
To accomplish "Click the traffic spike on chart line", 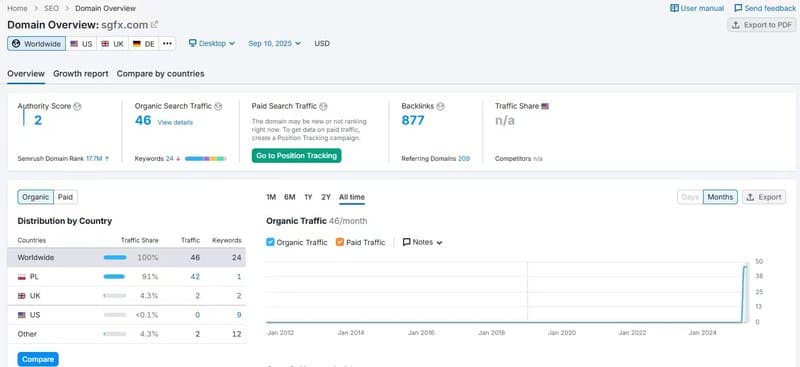I will point(745,267).
